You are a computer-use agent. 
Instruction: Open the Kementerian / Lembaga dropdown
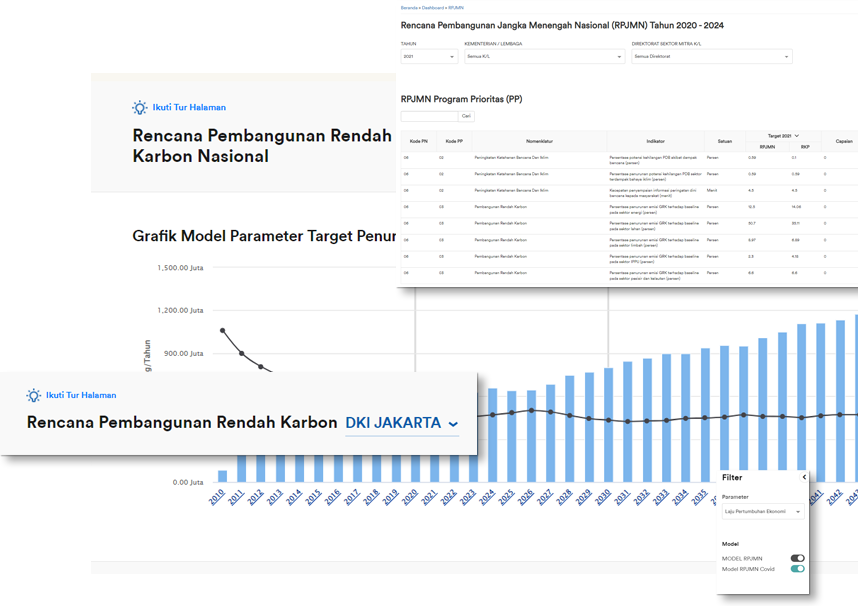[543, 57]
